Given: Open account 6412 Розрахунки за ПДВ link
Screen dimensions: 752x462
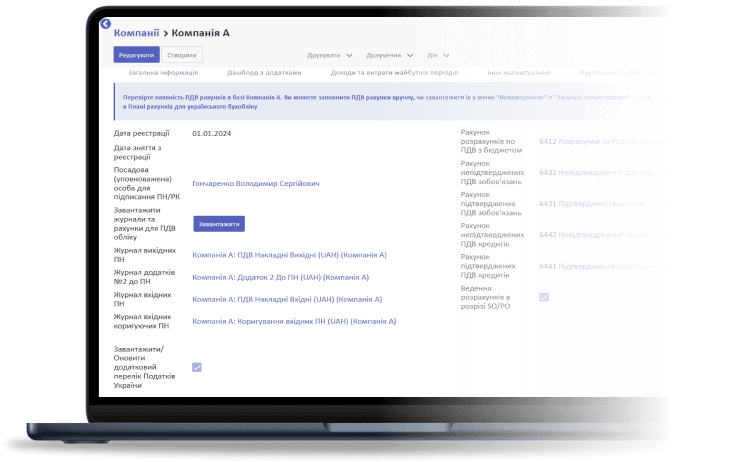Looking at the screenshot, I should (x=605, y=142).
